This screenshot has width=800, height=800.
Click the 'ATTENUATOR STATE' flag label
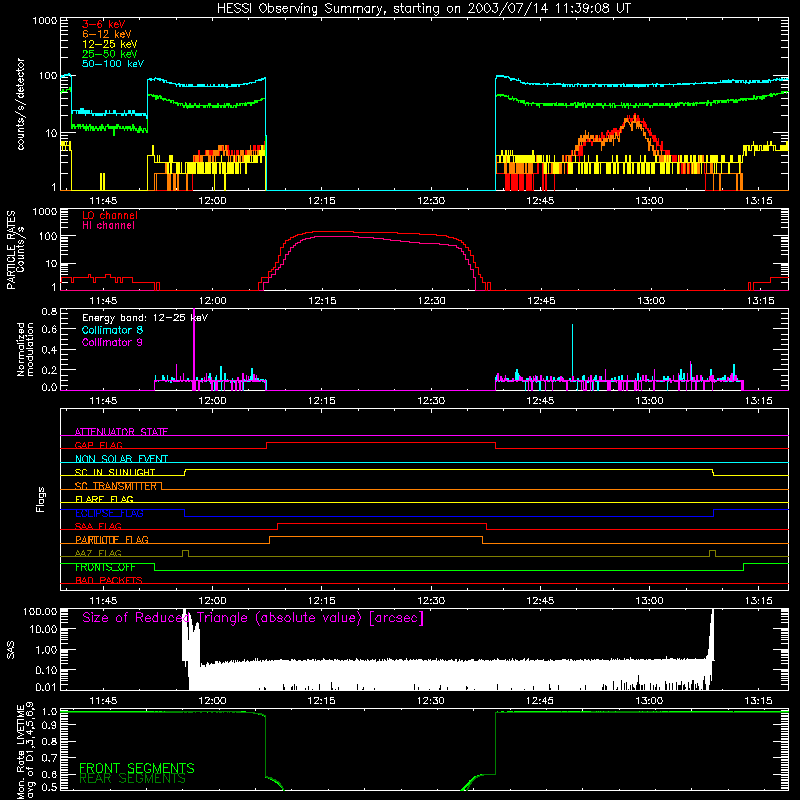pyautogui.click(x=121, y=432)
